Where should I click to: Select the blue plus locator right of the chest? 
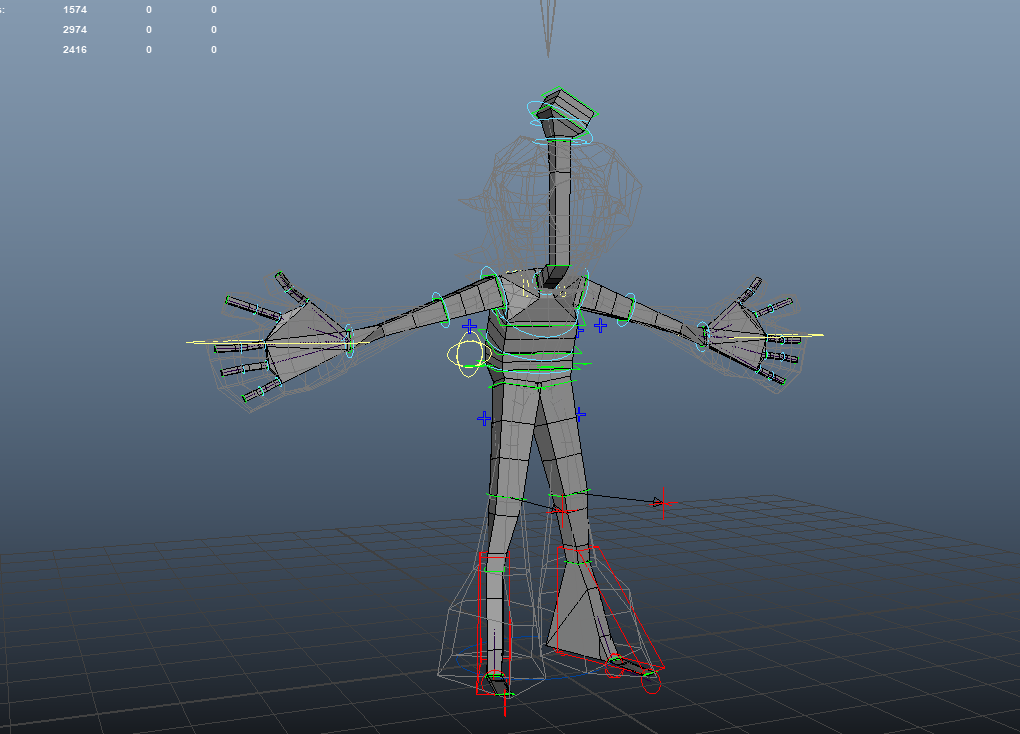tap(600, 325)
